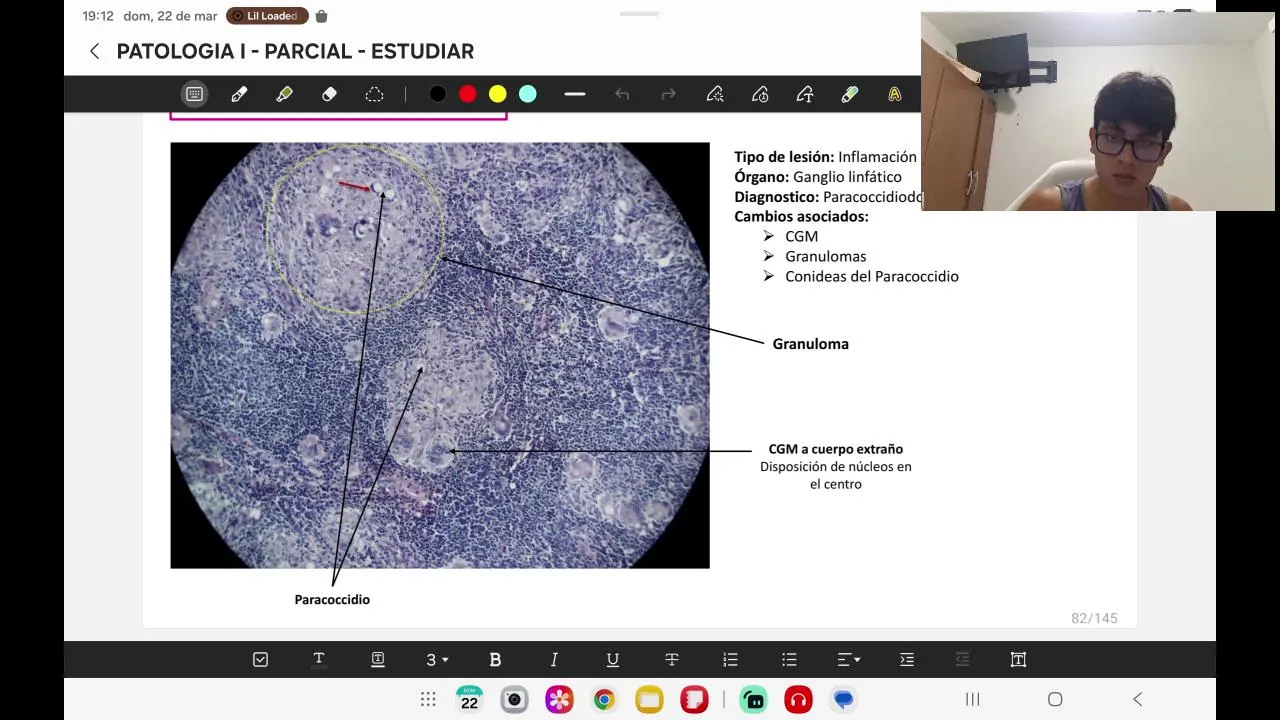Pick the yellow pen color
The image size is (1280, 720).
coord(497,94)
